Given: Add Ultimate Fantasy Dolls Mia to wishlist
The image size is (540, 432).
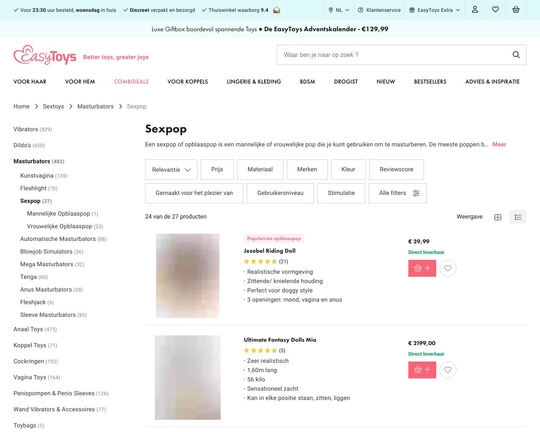Looking at the screenshot, I should (x=448, y=370).
